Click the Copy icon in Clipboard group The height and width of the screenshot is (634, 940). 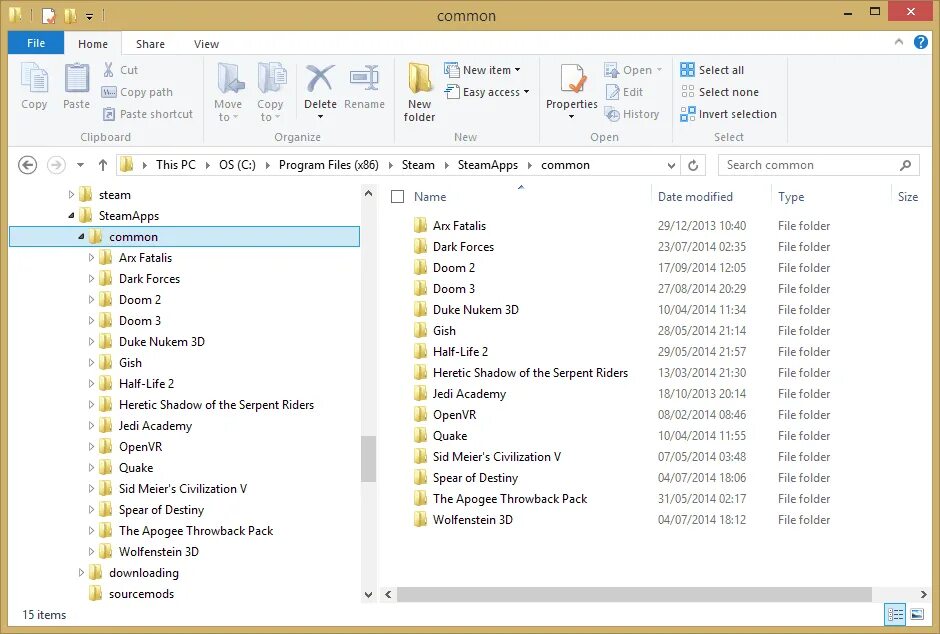[x=34, y=79]
